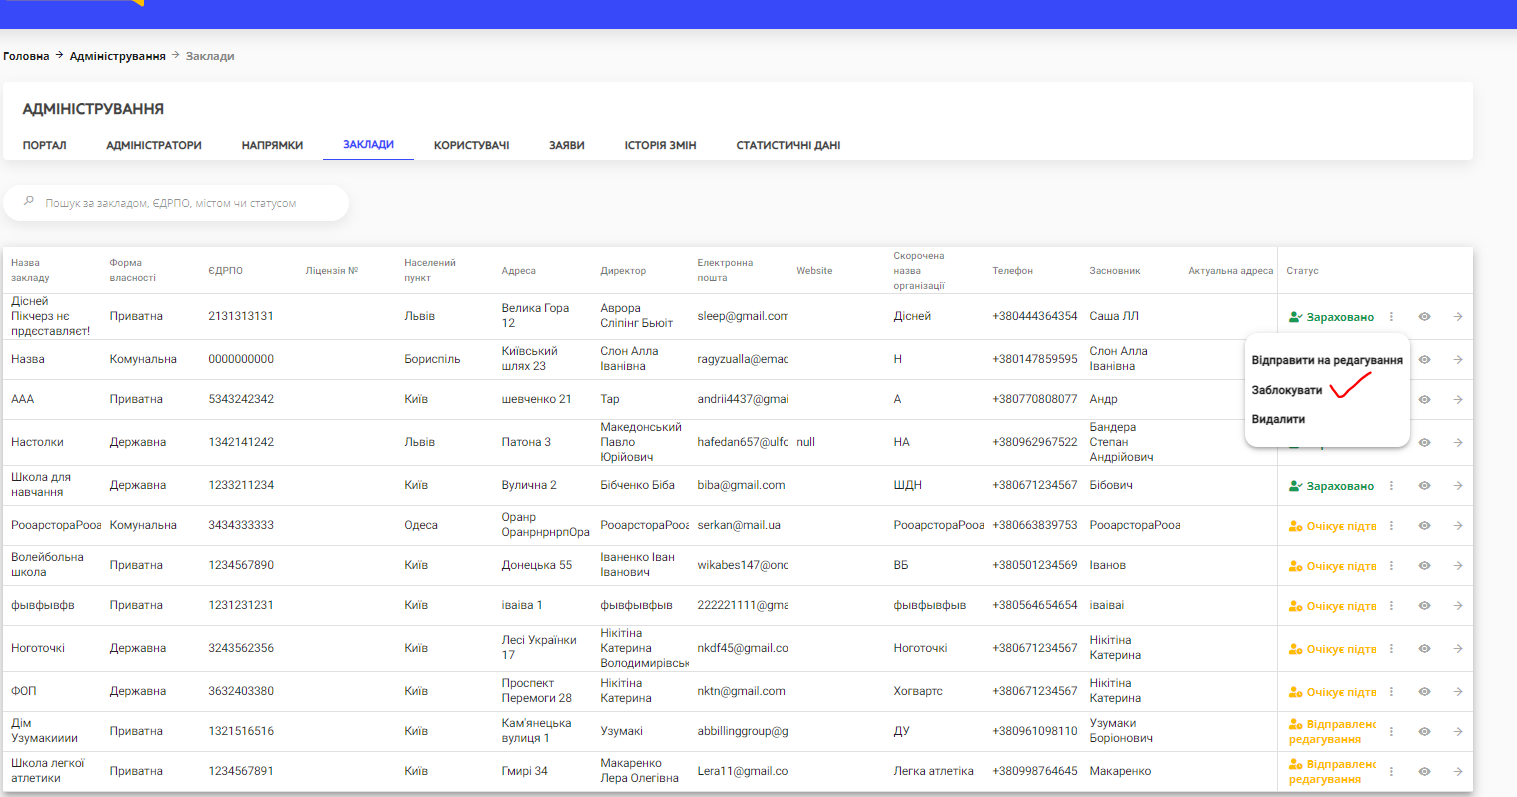Click the search magnifier icon
The height and width of the screenshot is (797, 1517).
(29, 202)
